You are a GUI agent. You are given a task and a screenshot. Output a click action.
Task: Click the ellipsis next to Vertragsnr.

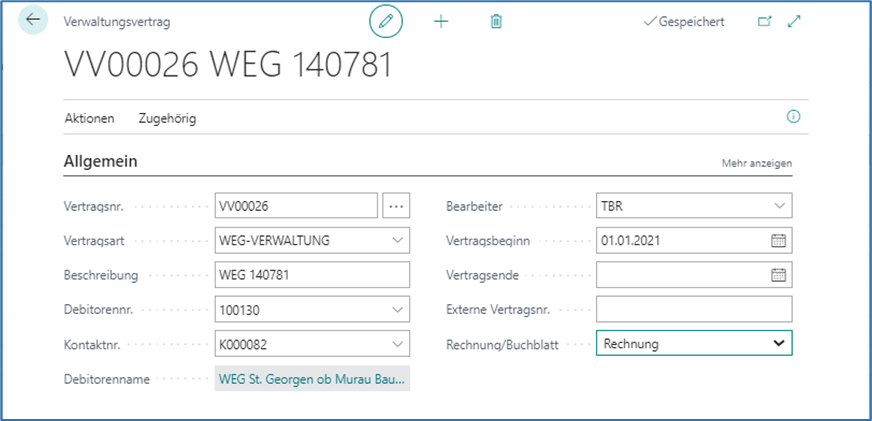pyautogui.click(x=396, y=206)
